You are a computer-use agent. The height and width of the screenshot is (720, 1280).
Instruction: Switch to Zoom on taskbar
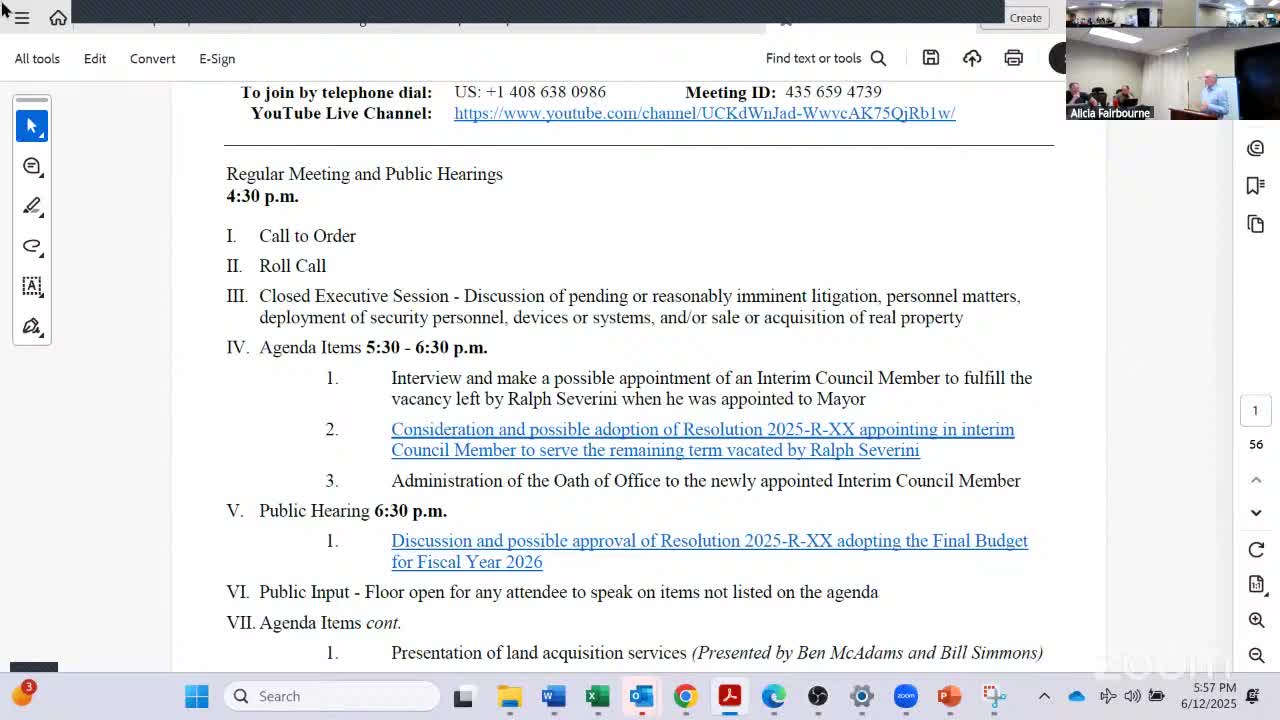point(906,696)
